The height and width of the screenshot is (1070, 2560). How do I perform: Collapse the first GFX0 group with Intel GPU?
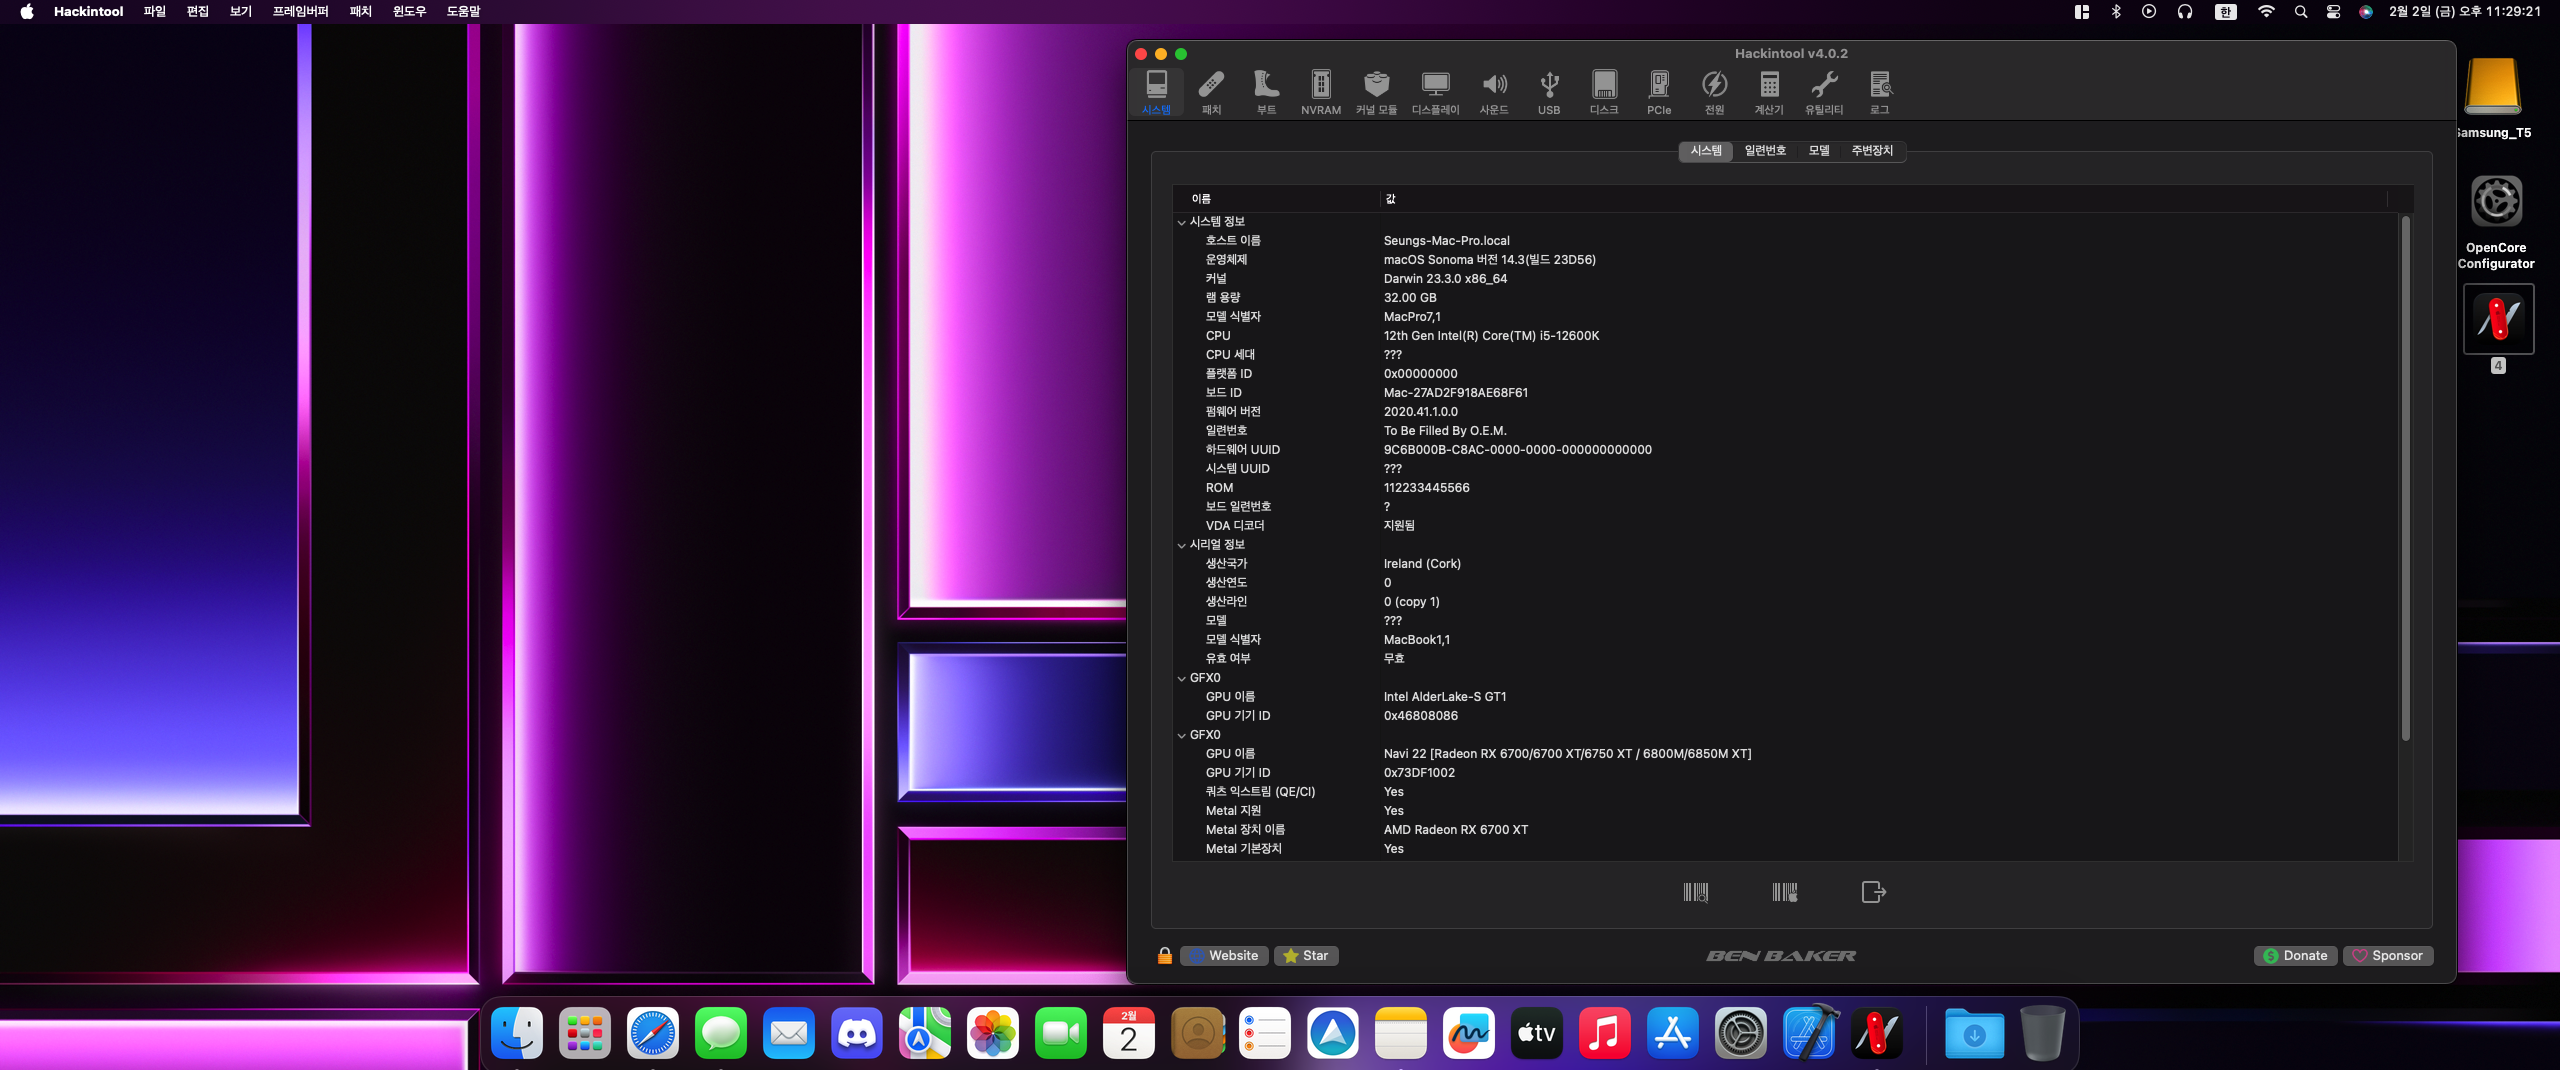(1181, 678)
